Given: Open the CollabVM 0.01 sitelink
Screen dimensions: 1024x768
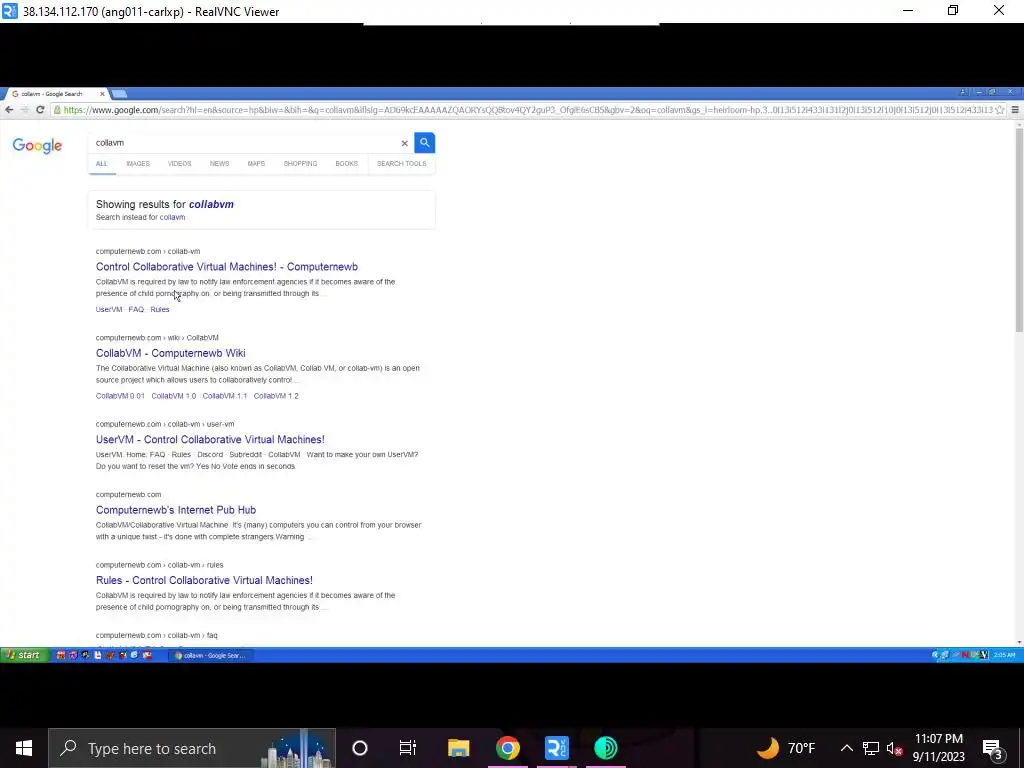Looking at the screenshot, I should coord(120,396).
